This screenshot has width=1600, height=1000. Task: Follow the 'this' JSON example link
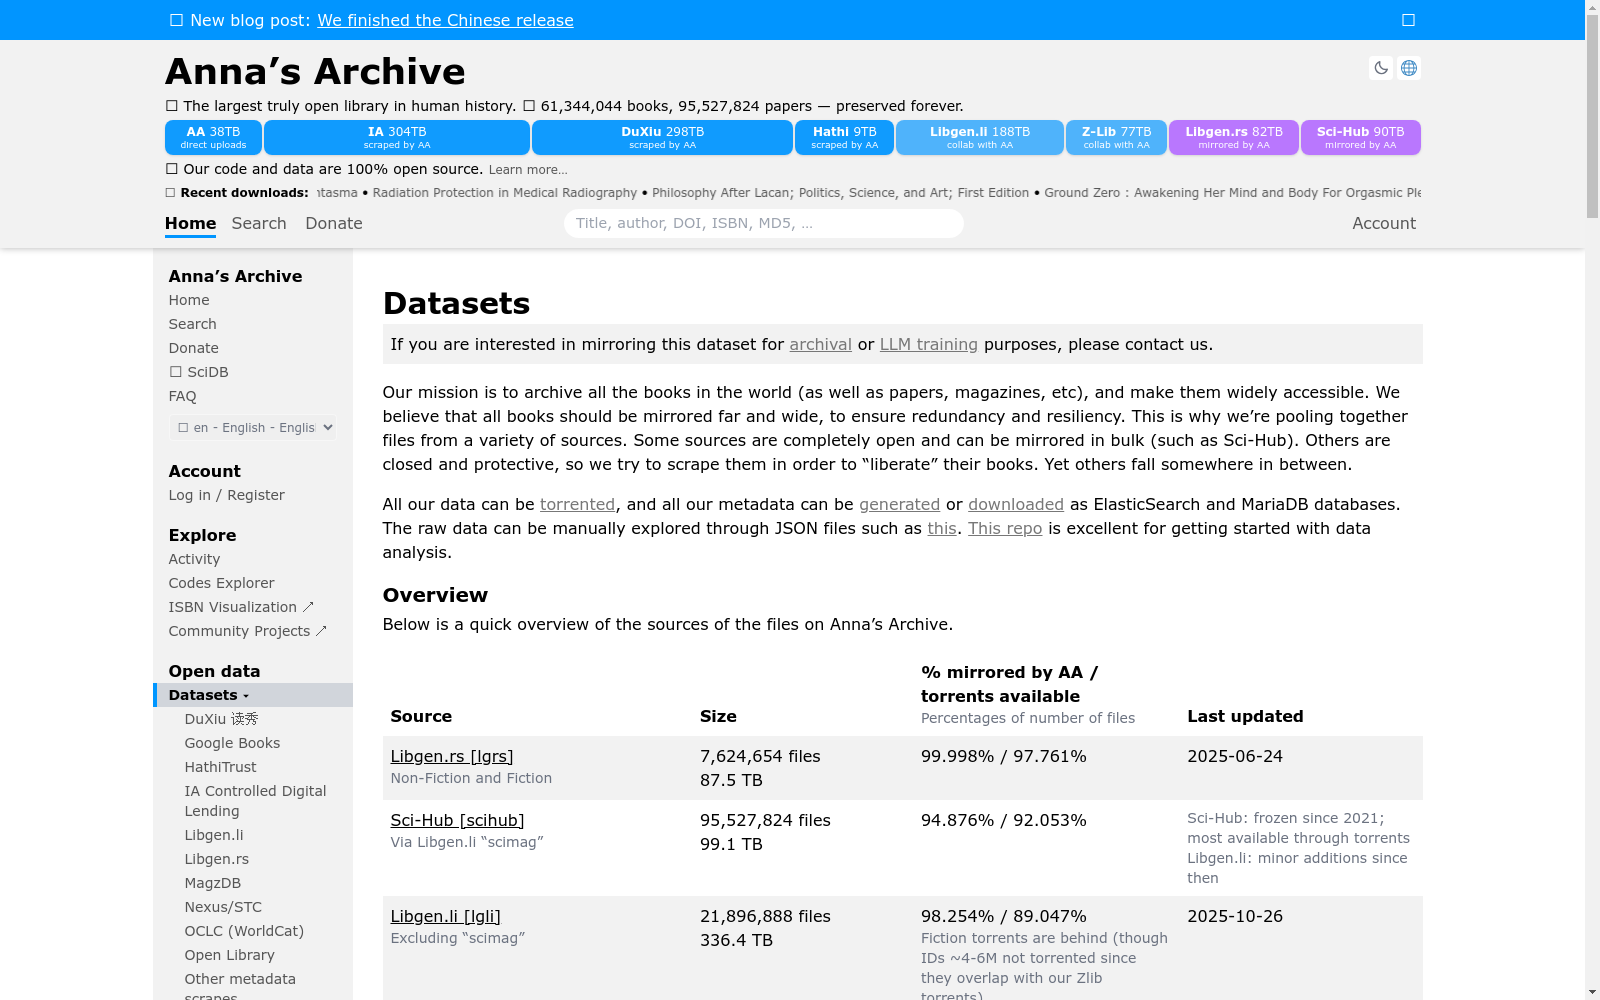click(x=941, y=528)
